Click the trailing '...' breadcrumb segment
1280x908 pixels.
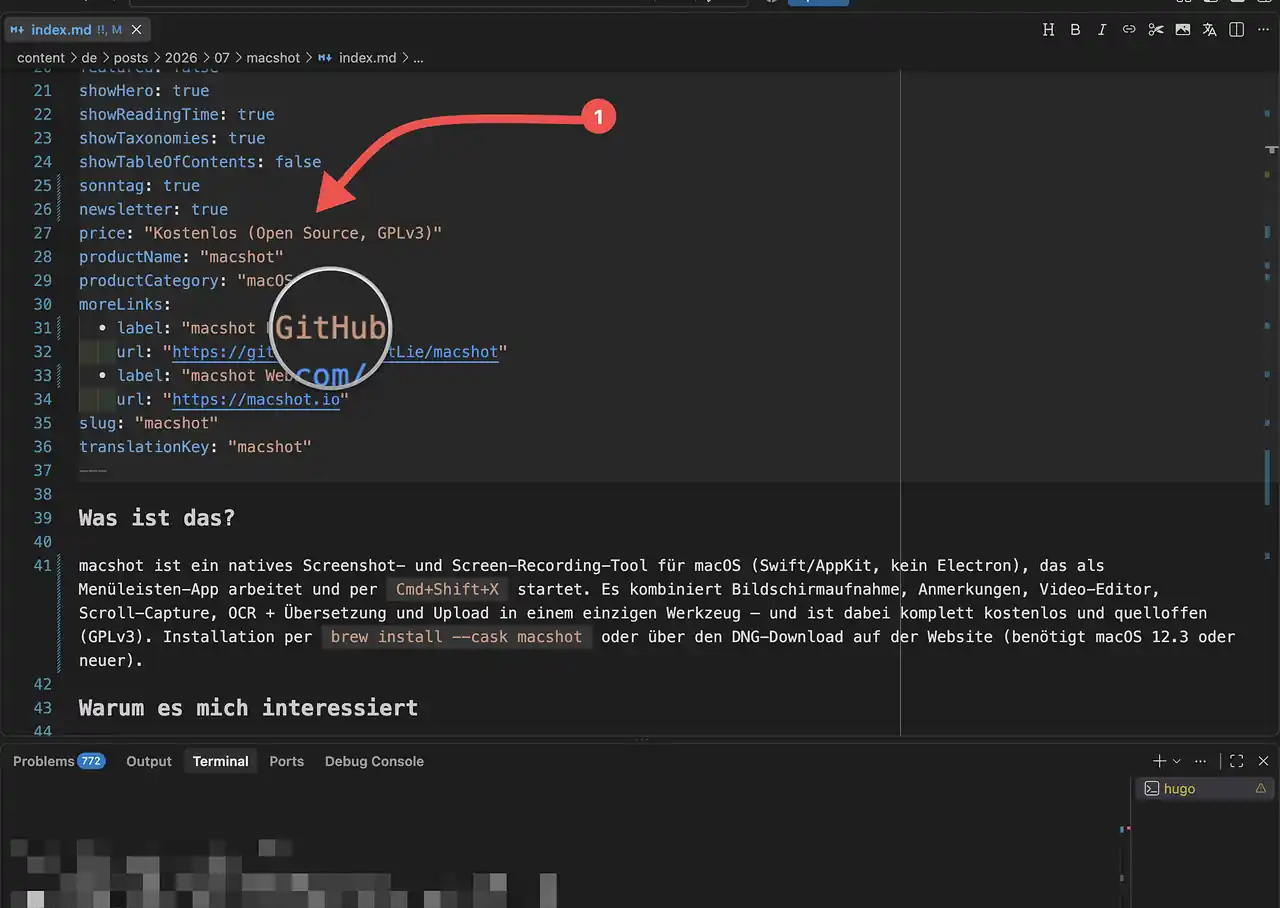click(418, 58)
